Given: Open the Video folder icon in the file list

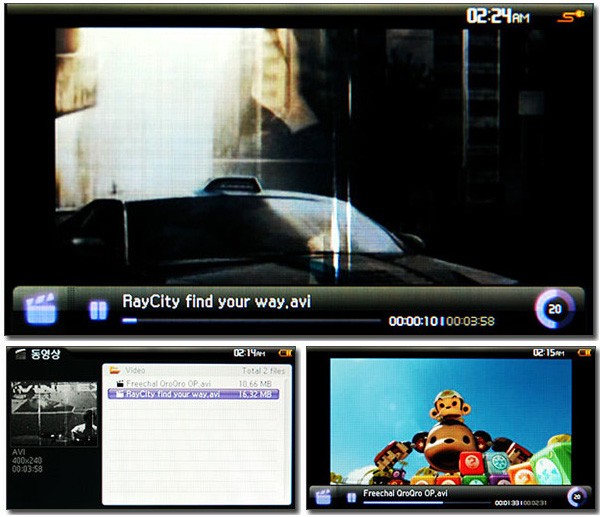Looking at the screenshot, I should click(x=115, y=370).
